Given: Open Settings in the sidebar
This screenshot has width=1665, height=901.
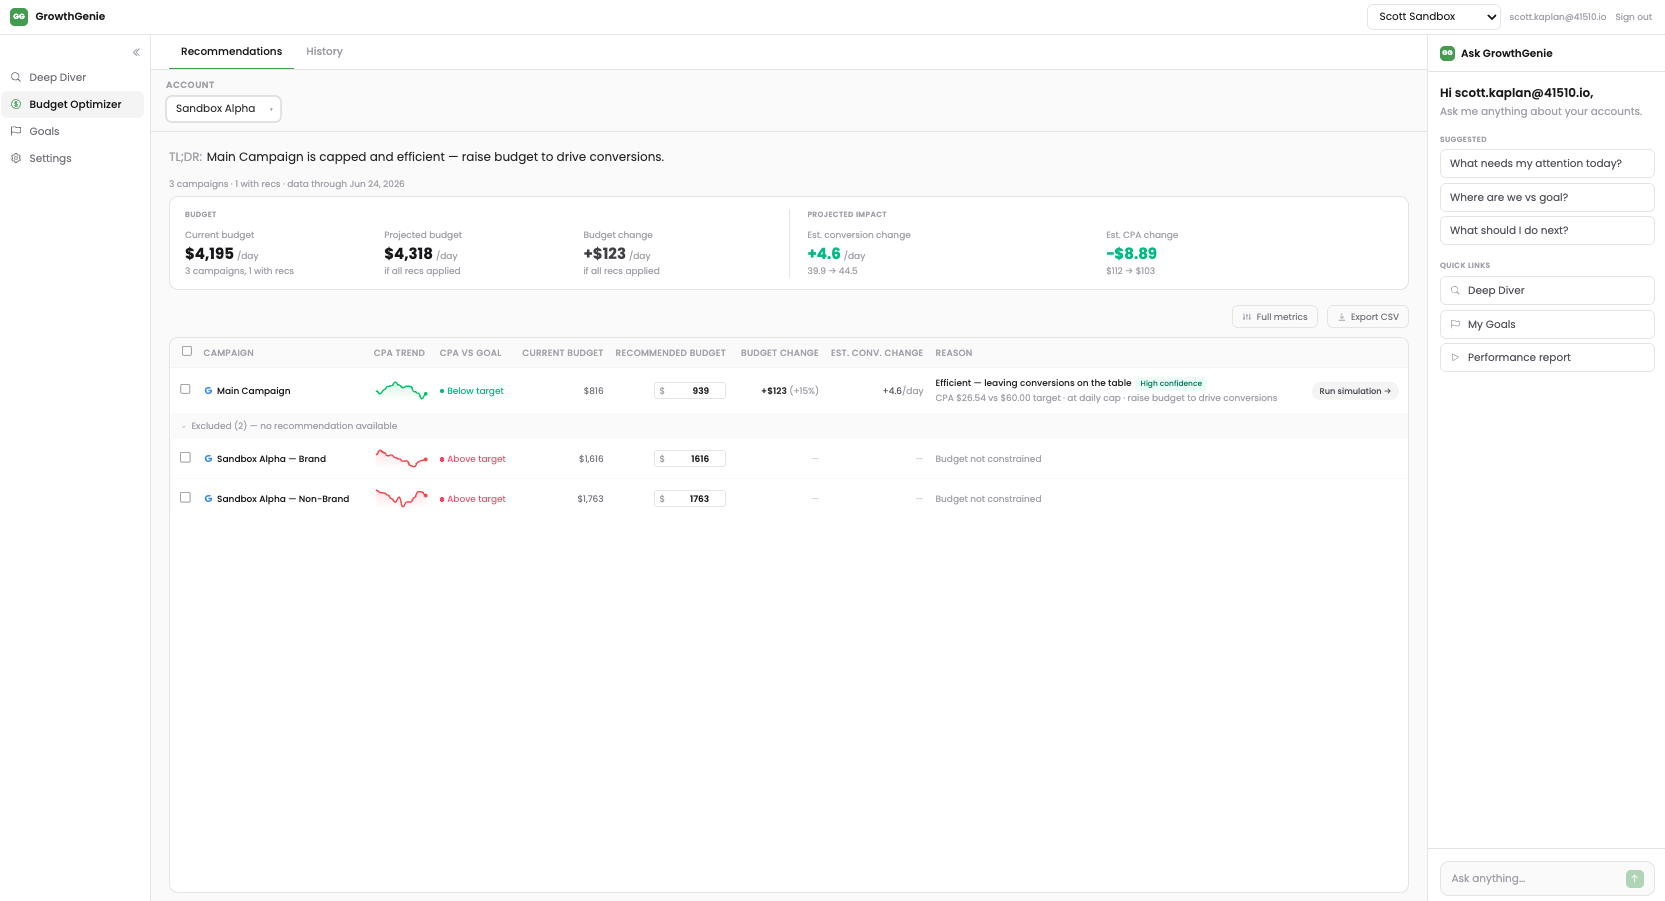Looking at the screenshot, I should 73,158.
